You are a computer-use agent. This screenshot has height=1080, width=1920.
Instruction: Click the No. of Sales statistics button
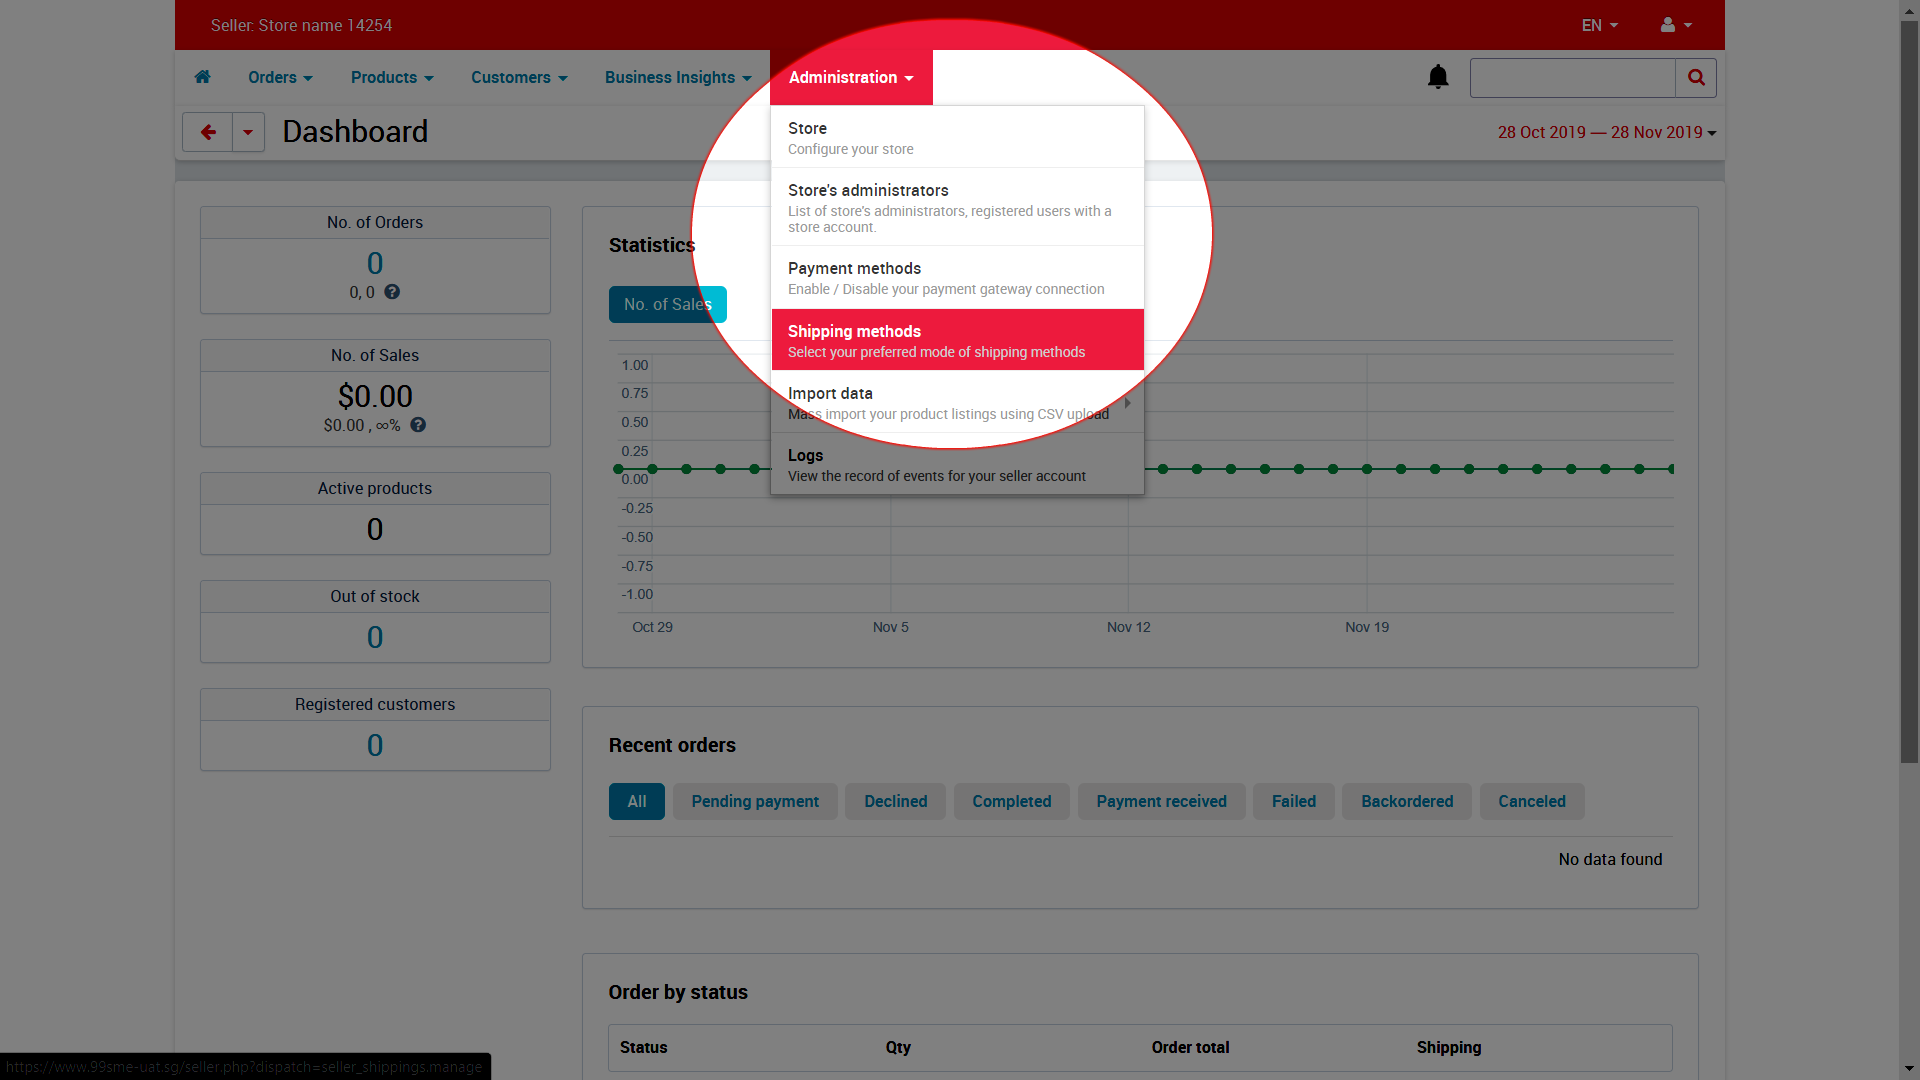click(667, 304)
